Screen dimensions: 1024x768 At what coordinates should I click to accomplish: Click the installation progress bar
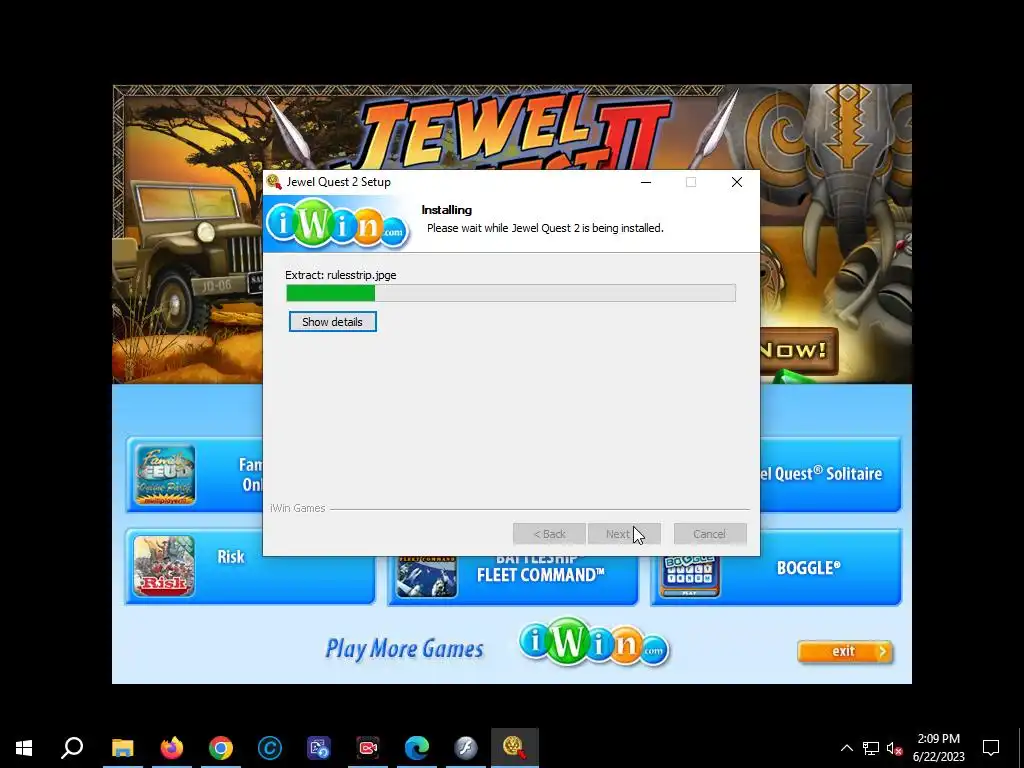pos(511,293)
